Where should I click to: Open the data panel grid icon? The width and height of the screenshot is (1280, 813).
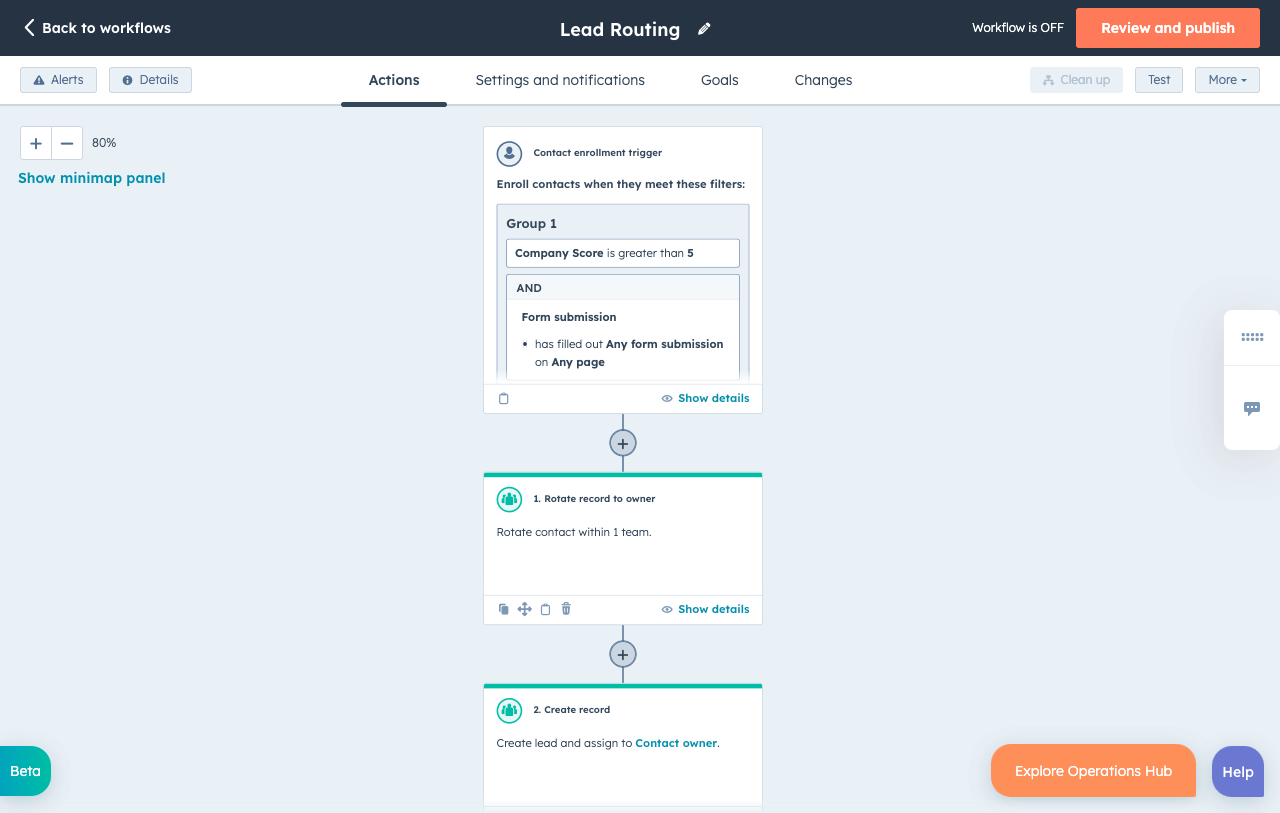click(1251, 337)
